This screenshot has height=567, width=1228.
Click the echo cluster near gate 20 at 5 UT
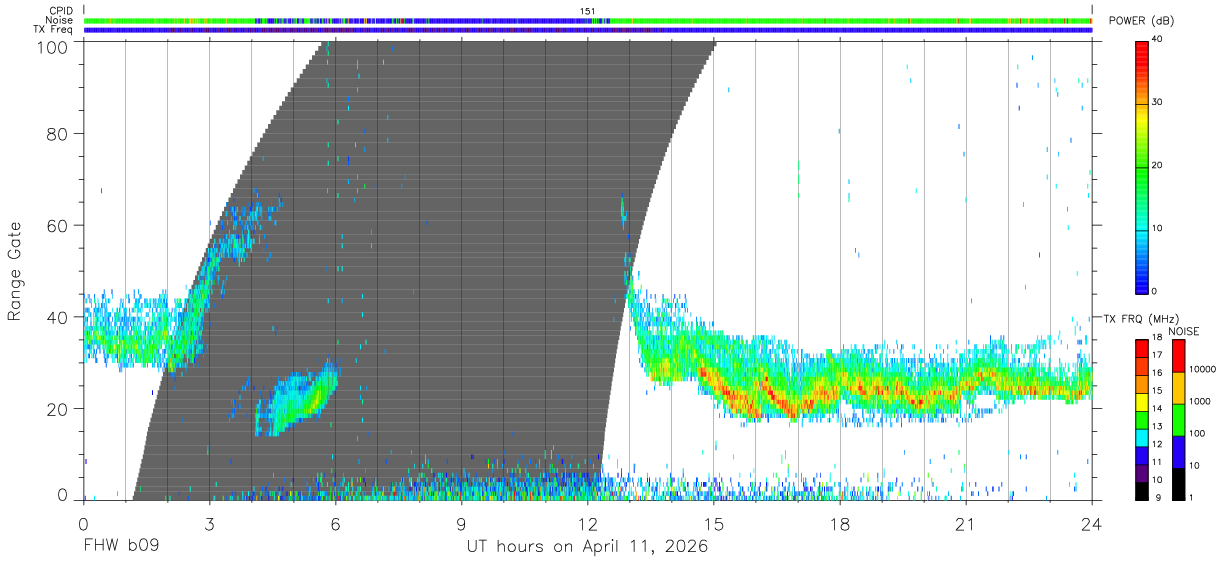(x=296, y=400)
